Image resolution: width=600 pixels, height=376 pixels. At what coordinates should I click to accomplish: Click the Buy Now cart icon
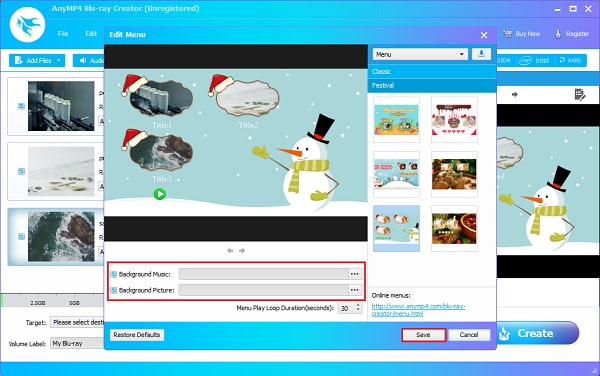tap(507, 34)
